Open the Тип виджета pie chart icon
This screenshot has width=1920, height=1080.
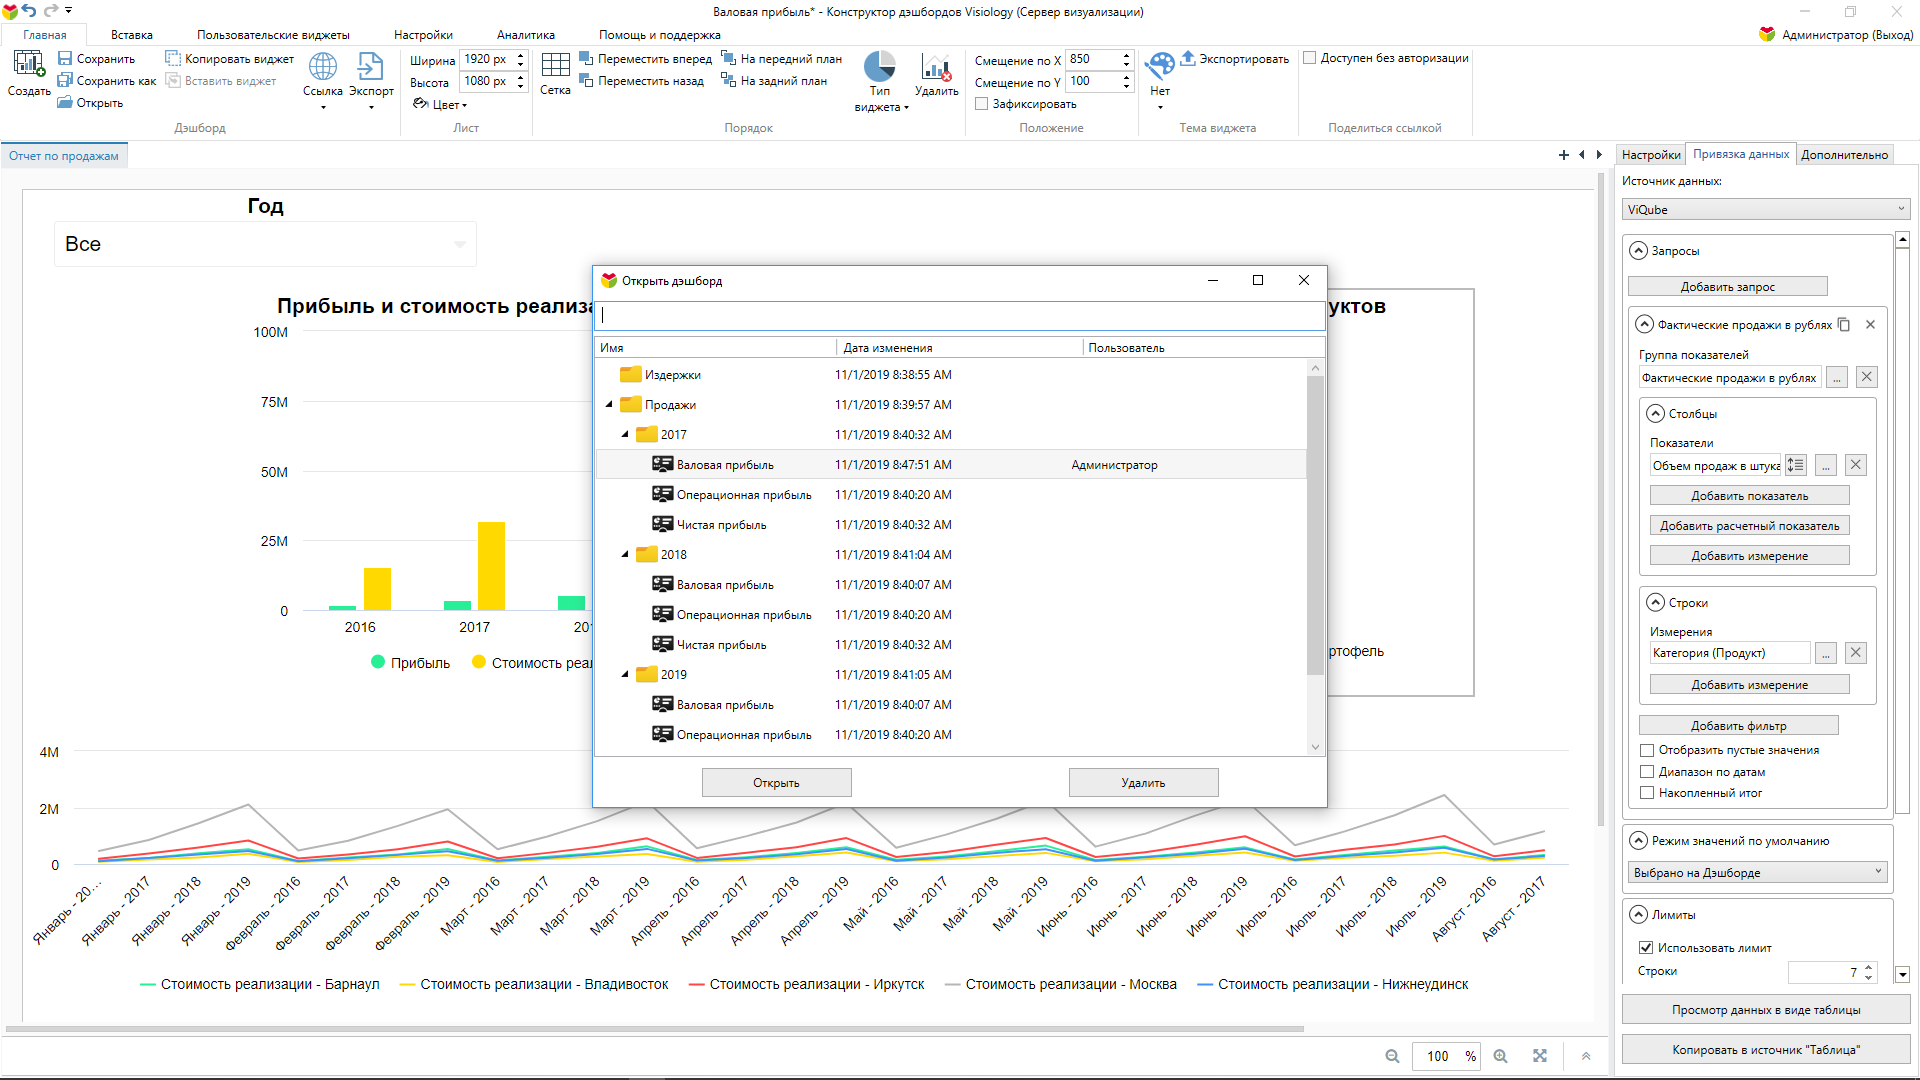(x=879, y=67)
